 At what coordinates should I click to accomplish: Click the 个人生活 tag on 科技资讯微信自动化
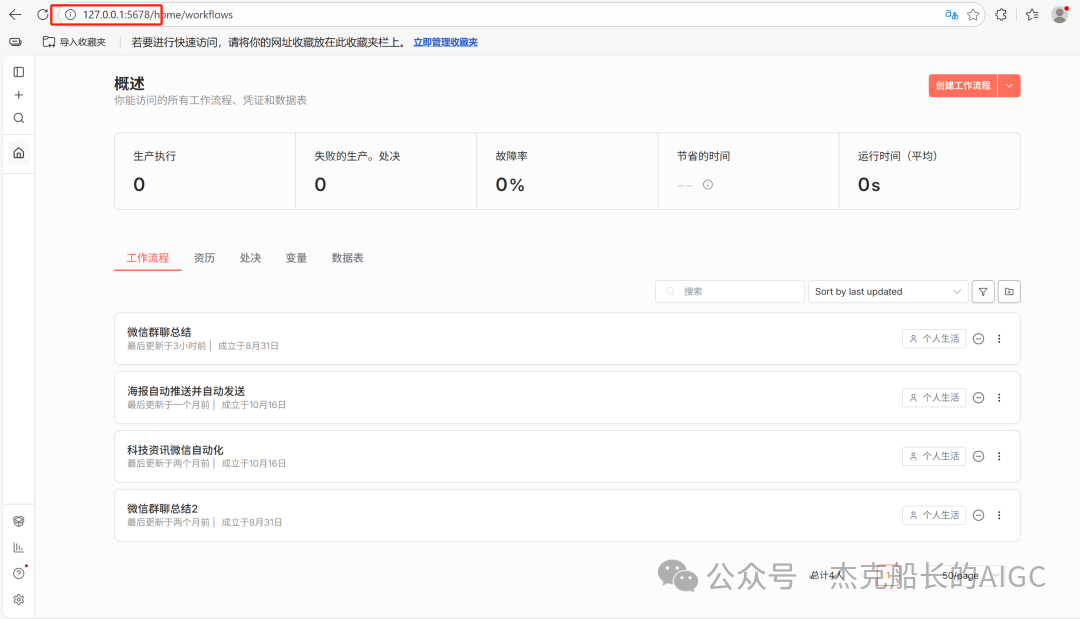(x=934, y=457)
